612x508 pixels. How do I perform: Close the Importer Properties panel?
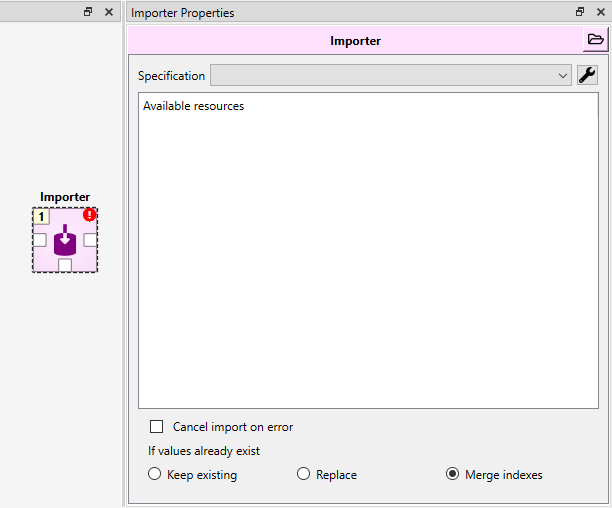click(x=601, y=12)
